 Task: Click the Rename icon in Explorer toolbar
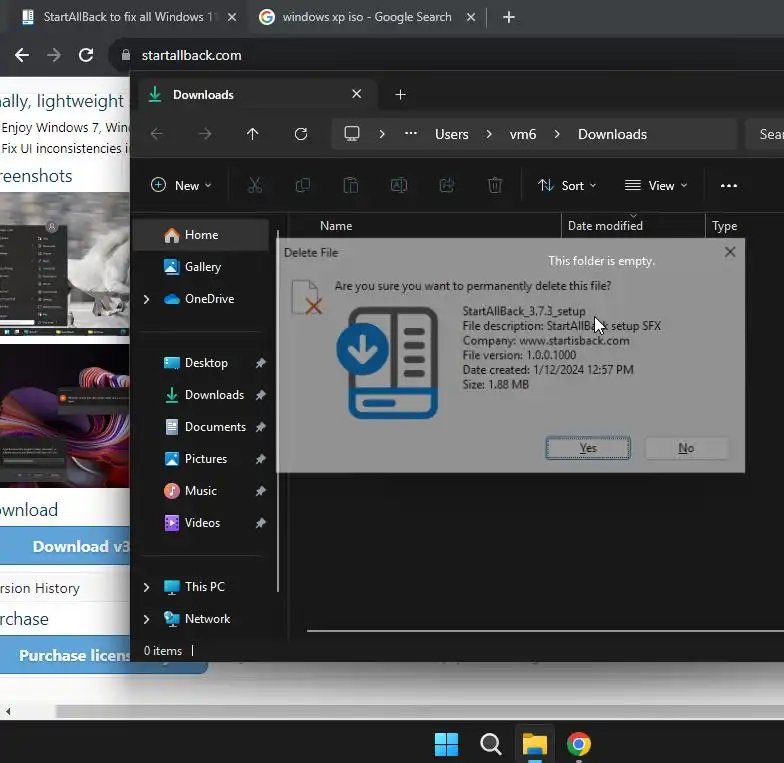pyautogui.click(x=398, y=186)
